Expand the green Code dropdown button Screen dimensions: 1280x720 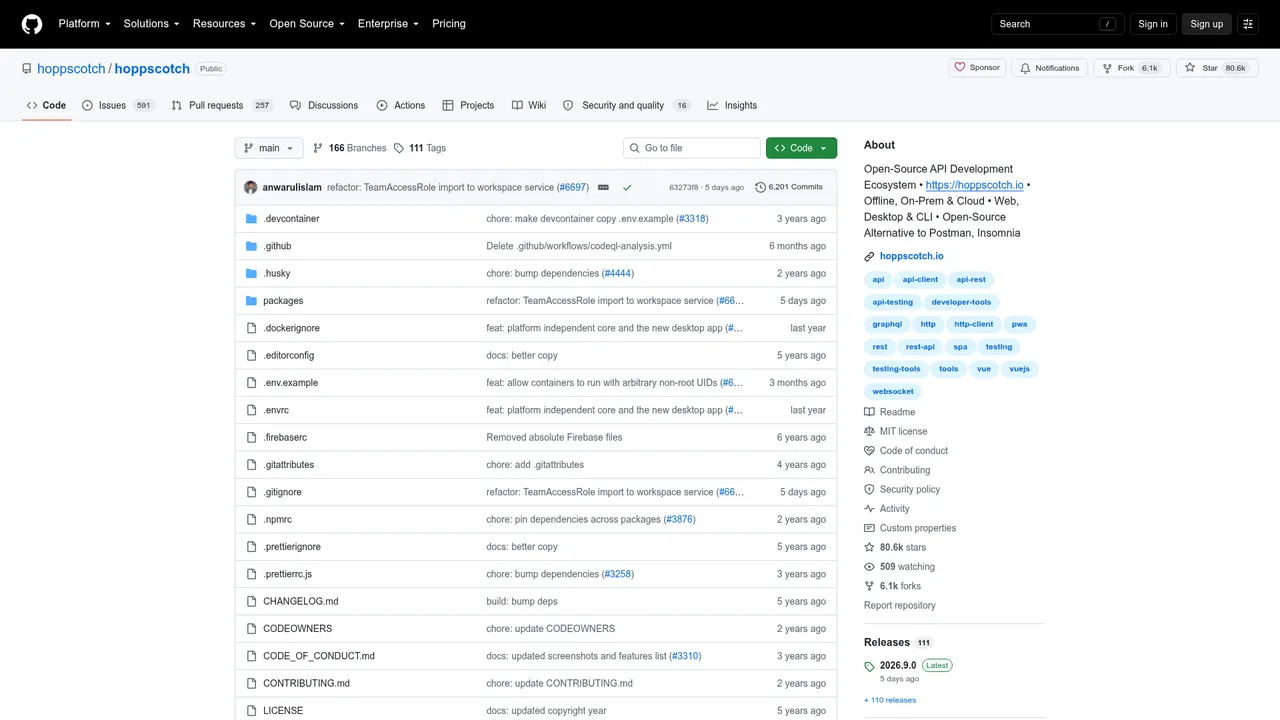(x=801, y=148)
